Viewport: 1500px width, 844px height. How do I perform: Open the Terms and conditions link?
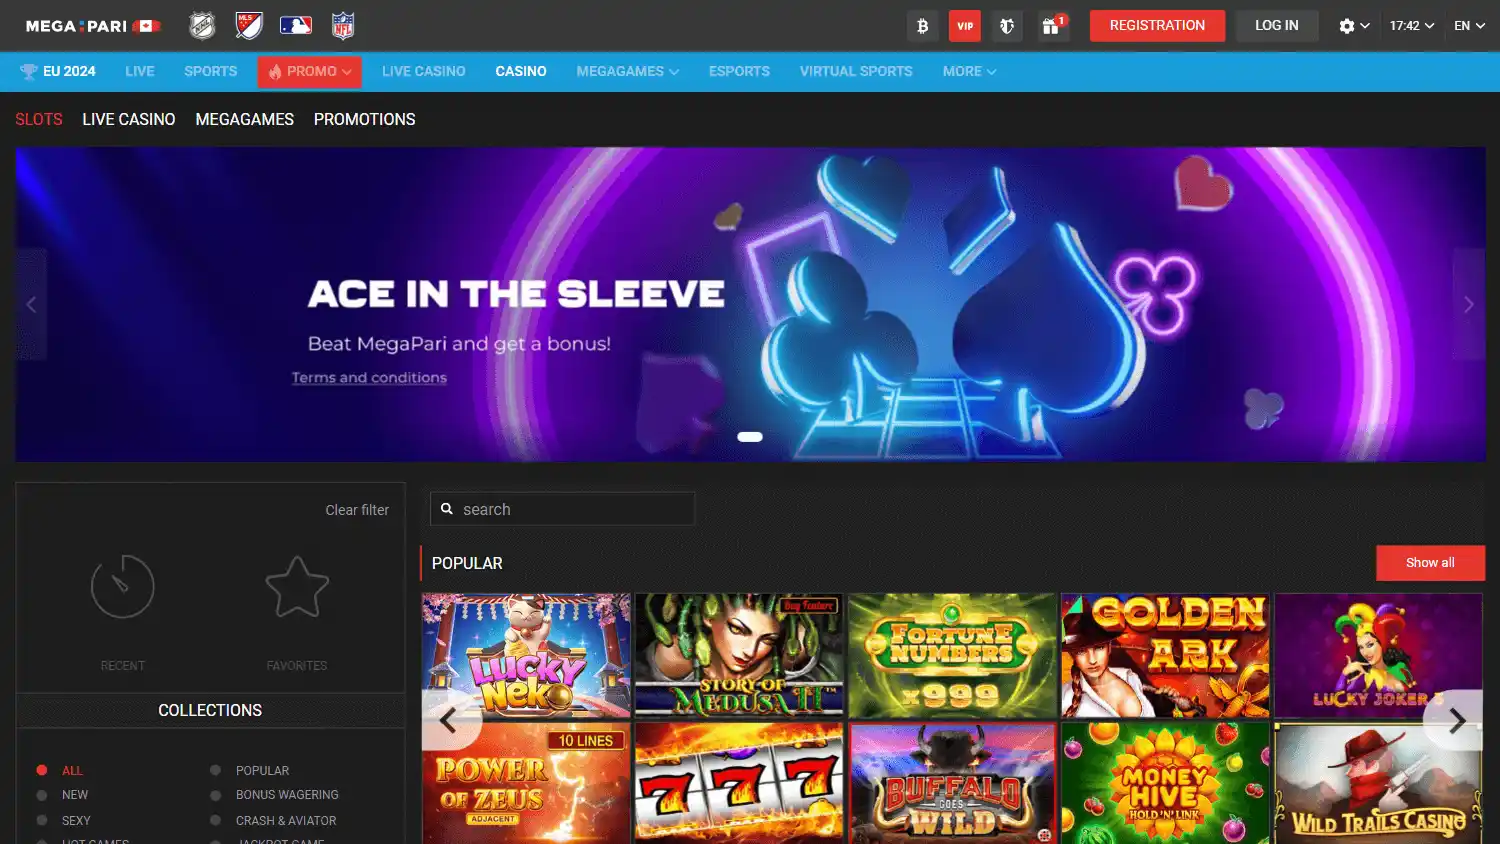click(x=369, y=378)
